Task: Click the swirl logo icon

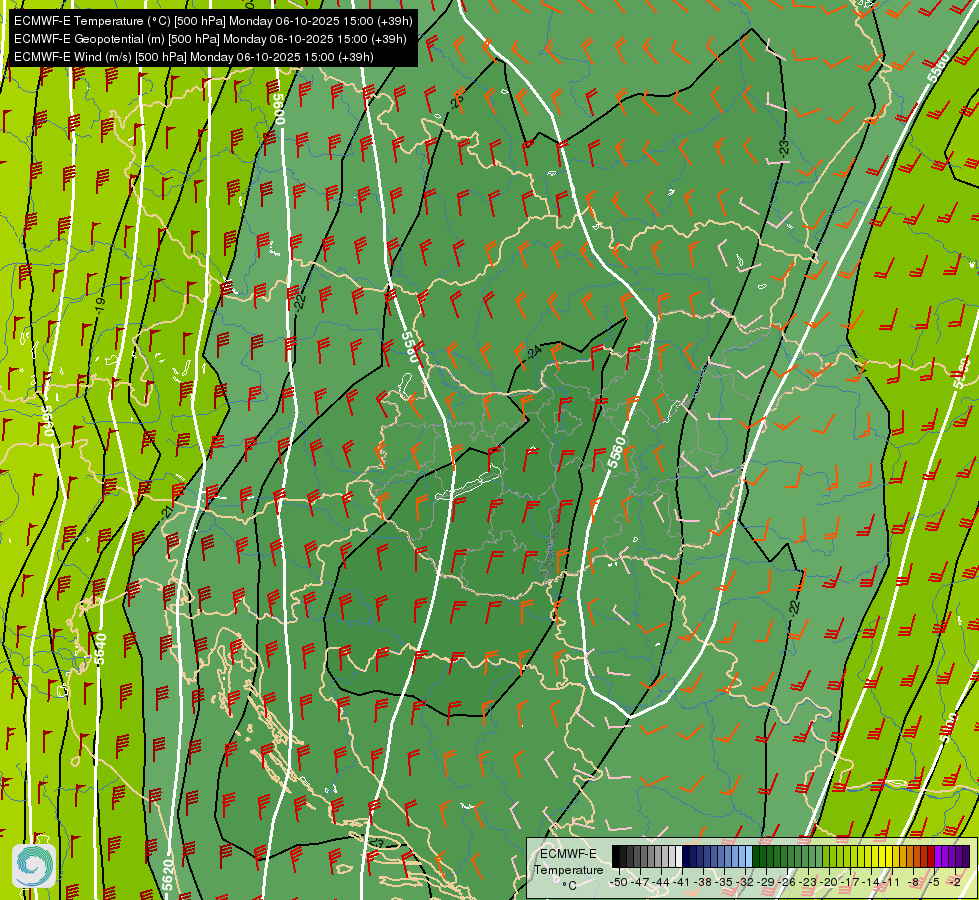Action: click(x=34, y=865)
